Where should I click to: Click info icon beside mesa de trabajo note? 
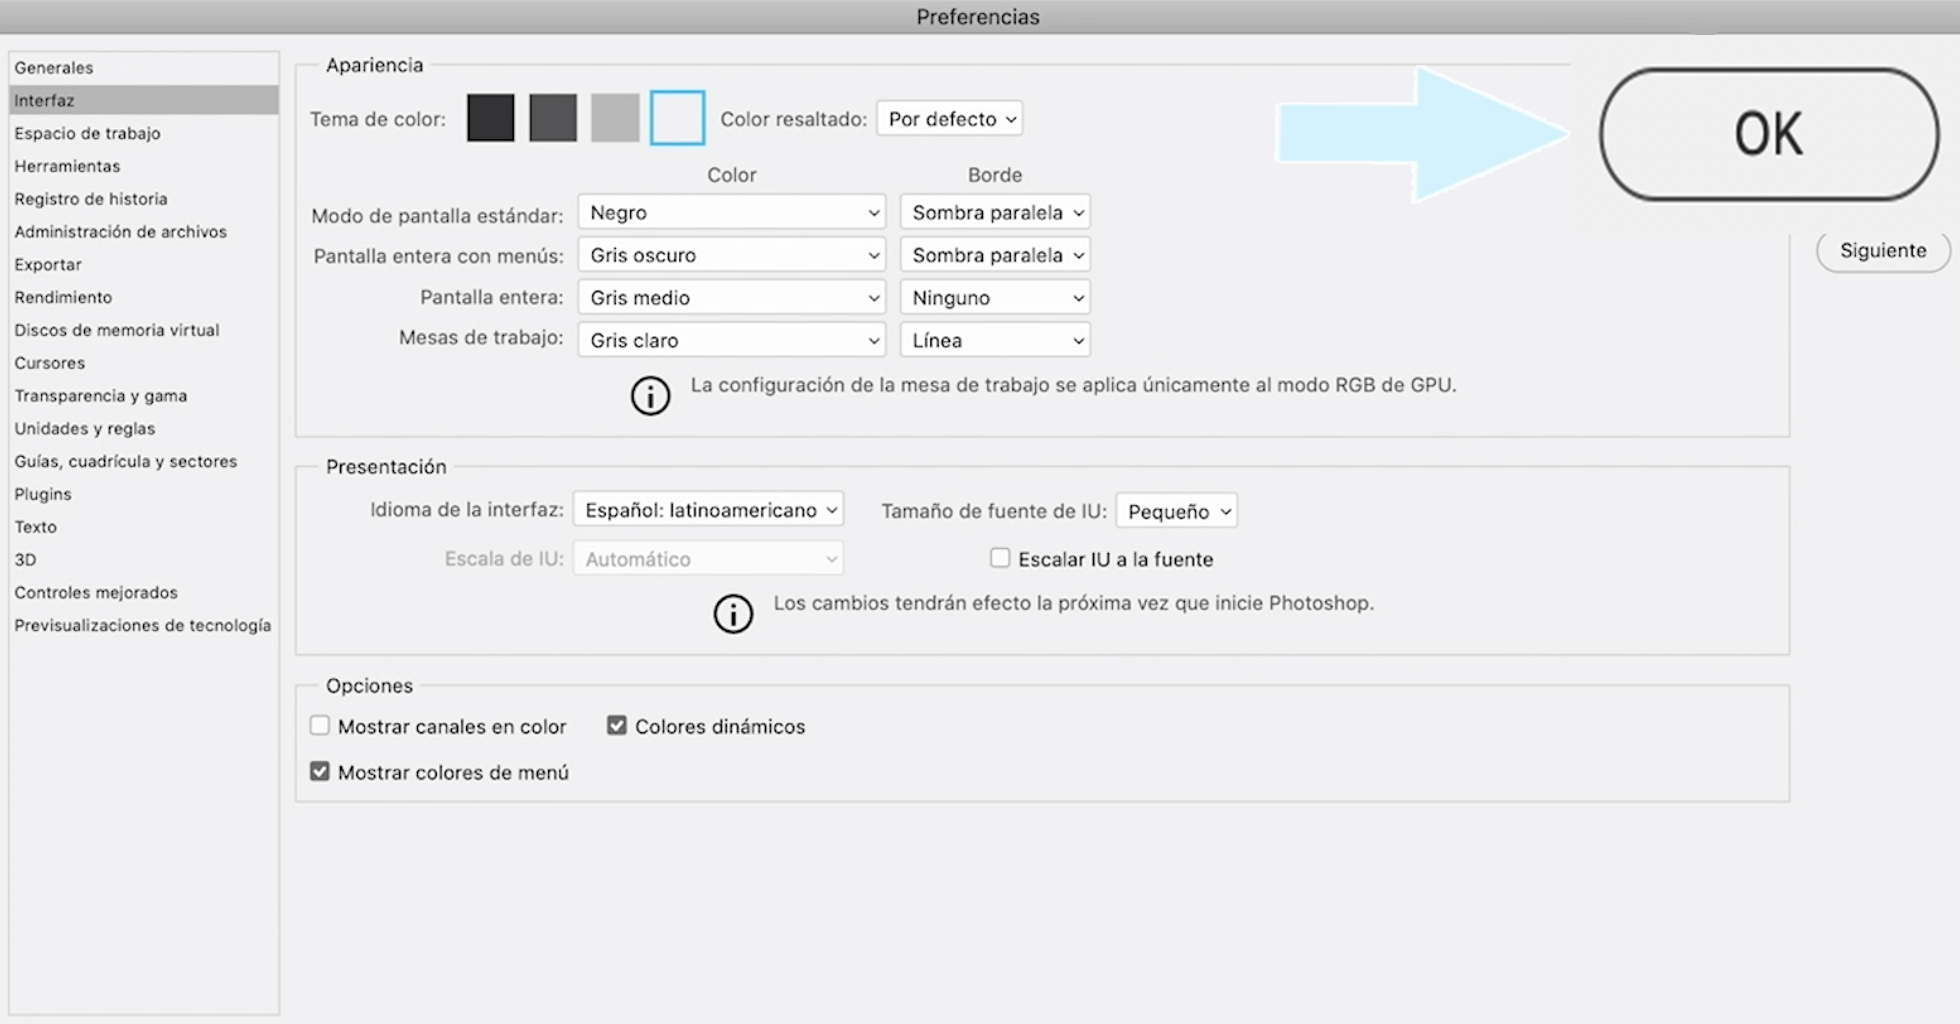pyautogui.click(x=650, y=396)
